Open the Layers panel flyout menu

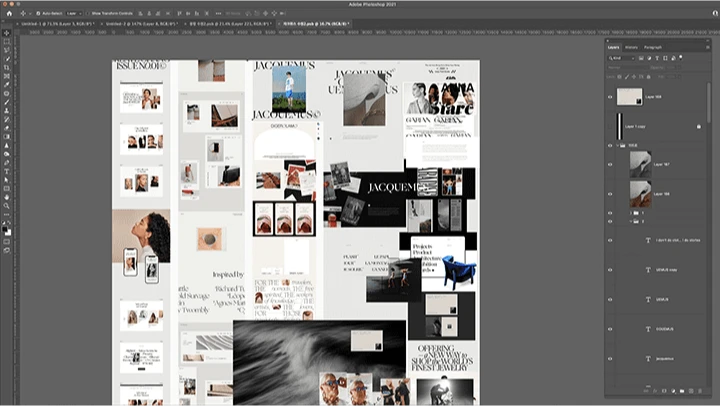(708, 47)
